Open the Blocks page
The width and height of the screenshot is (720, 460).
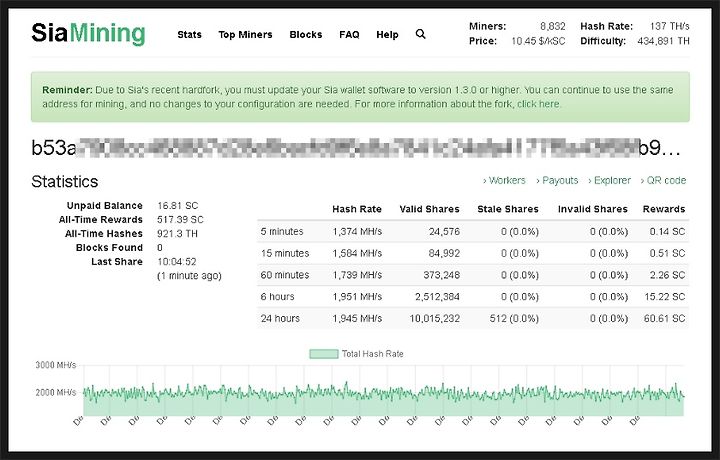tap(305, 34)
